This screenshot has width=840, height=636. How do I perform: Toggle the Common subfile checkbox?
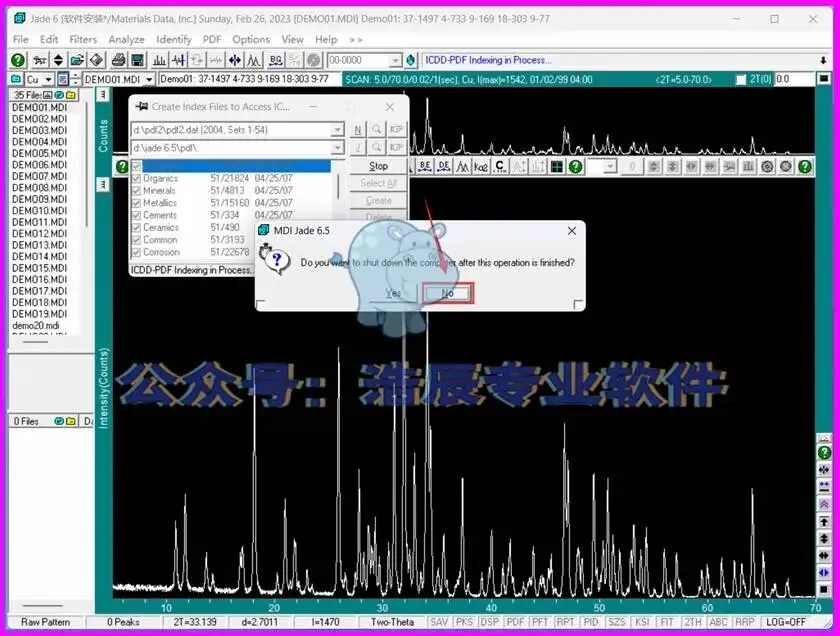point(136,240)
